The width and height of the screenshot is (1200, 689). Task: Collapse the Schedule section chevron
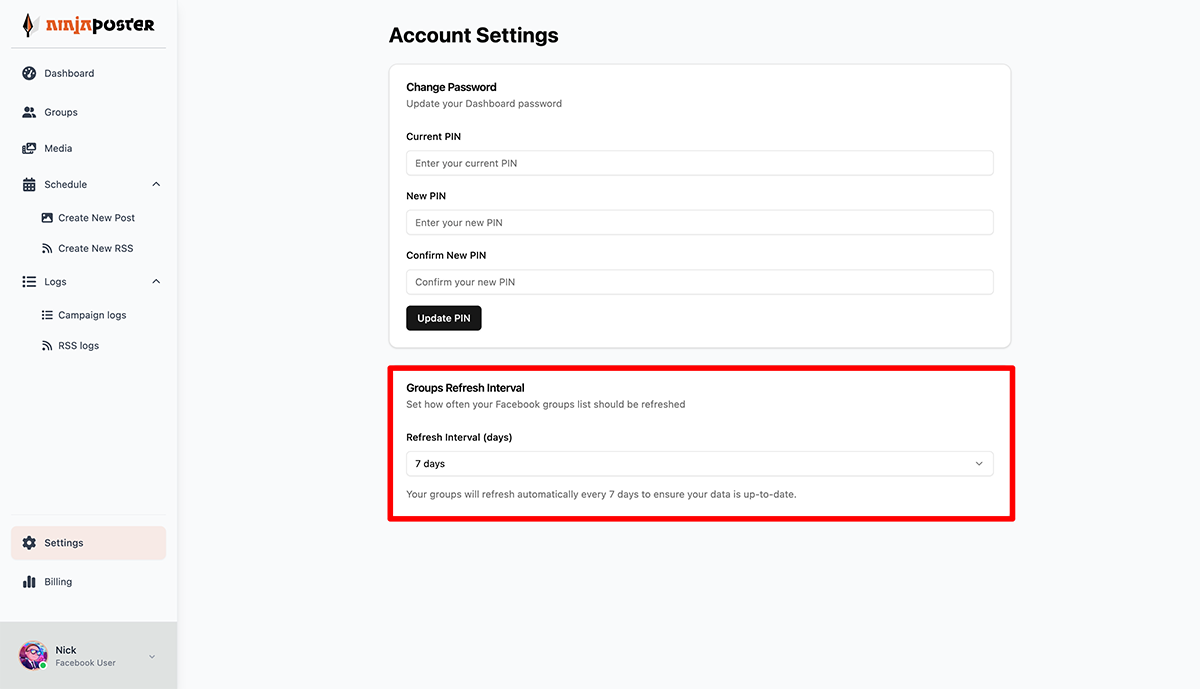(x=156, y=184)
